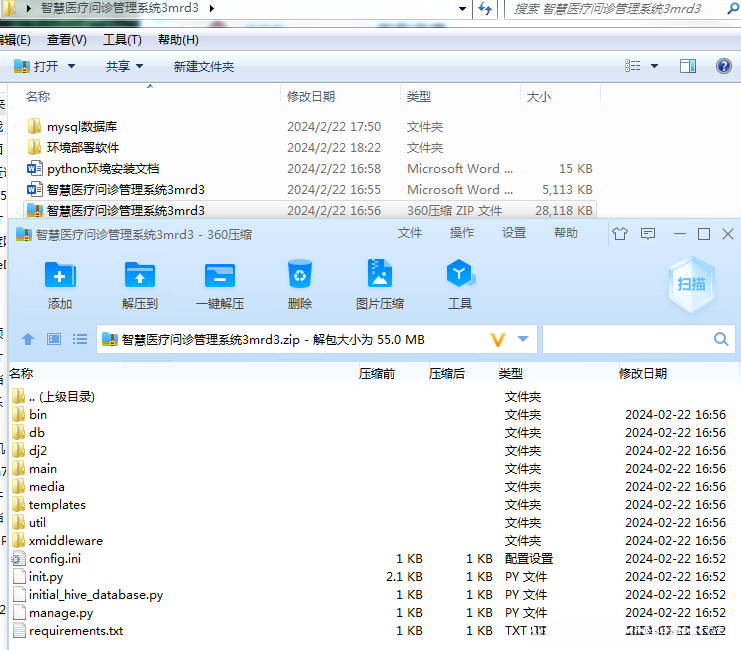Click the feedback message icon in 360压缩 title bar

click(647, 234)
